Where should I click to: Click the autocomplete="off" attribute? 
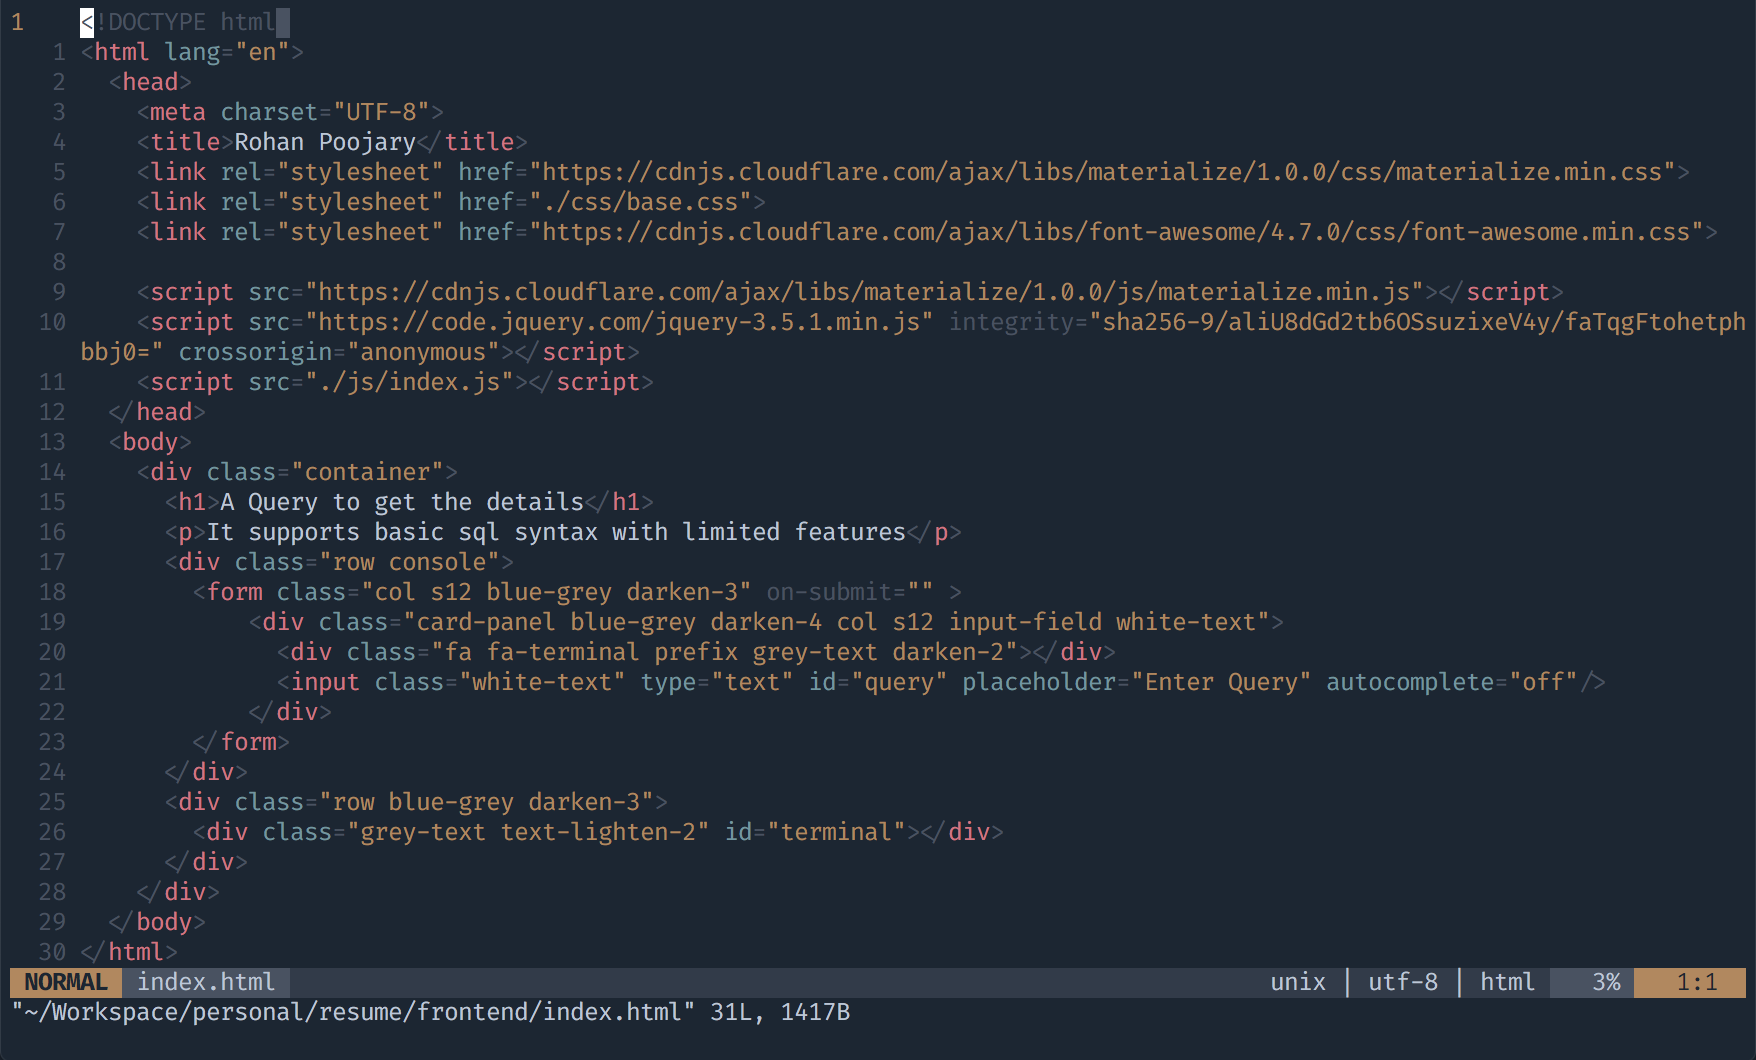click(x=1452, y=682)
